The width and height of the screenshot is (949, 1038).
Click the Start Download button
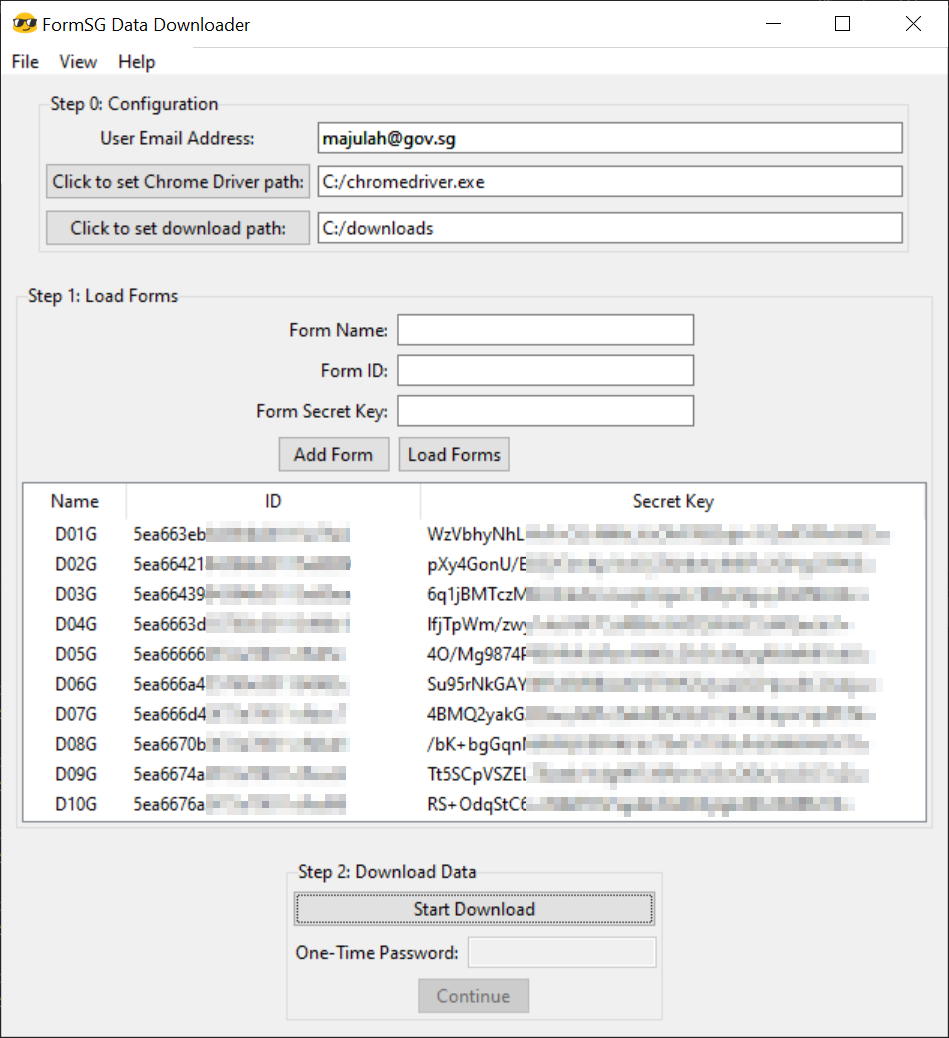(x=474, y=909)
